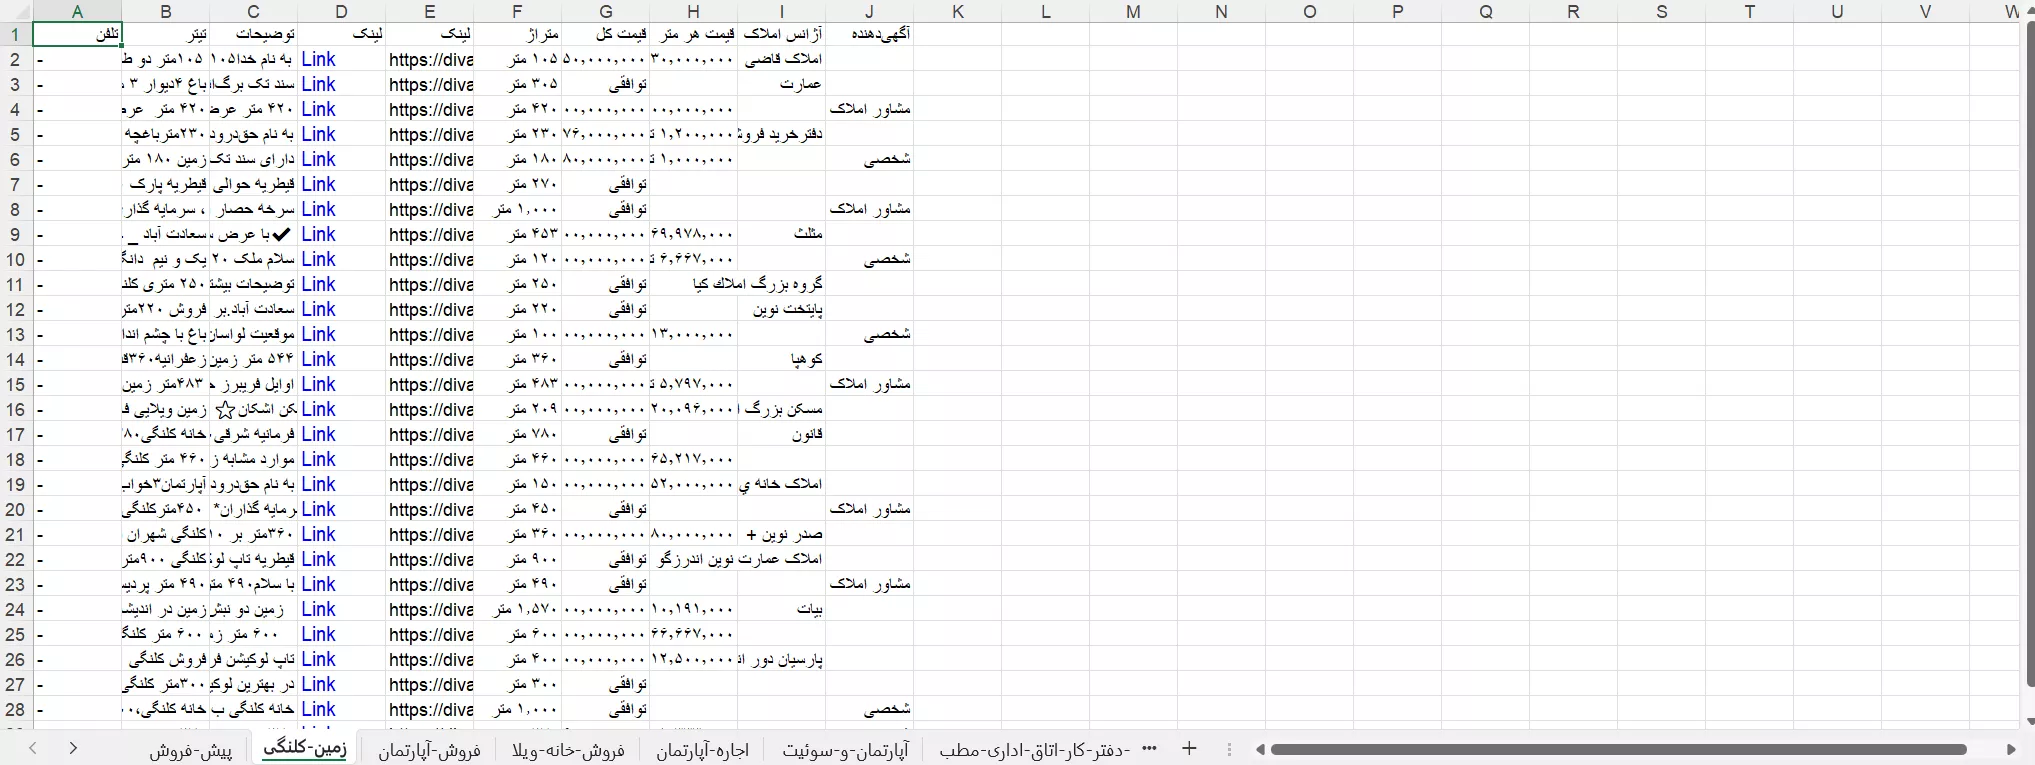Open the اجاره-آپارتمان sheet tab
The width and height of the screenshot is (2035, 765).
tap(702, 750)
